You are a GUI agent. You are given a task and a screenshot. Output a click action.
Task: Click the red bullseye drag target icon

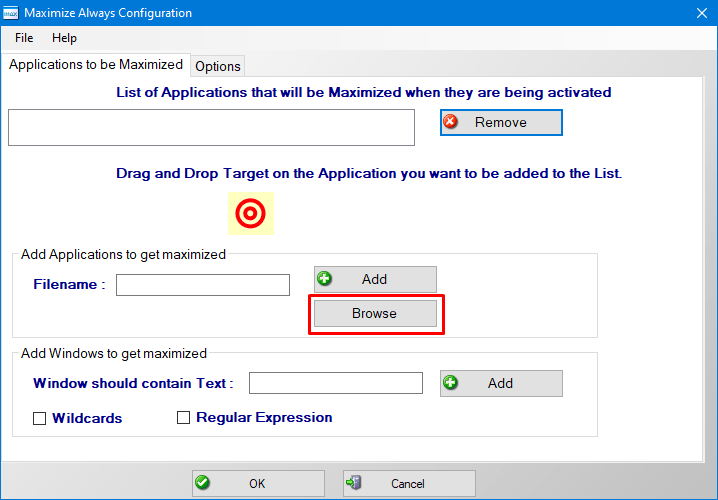pos(250,213)
